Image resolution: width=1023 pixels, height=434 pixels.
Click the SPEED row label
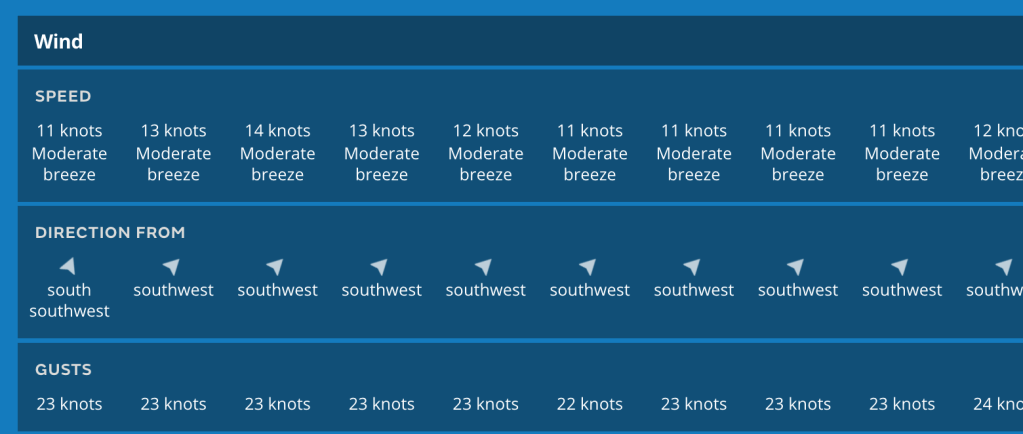tap(63, 97)
